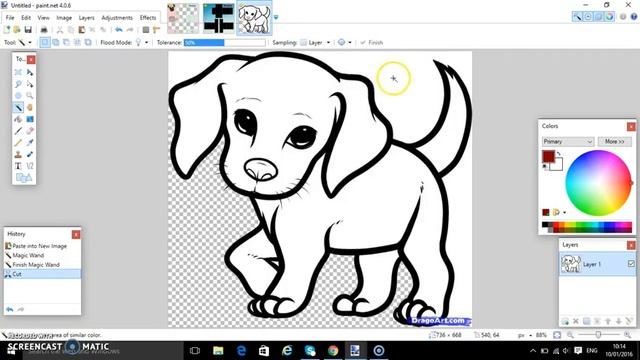Toggle the pixel grid toolbar button
This screenshot has width=640, height=360.
tap(146, 29)
